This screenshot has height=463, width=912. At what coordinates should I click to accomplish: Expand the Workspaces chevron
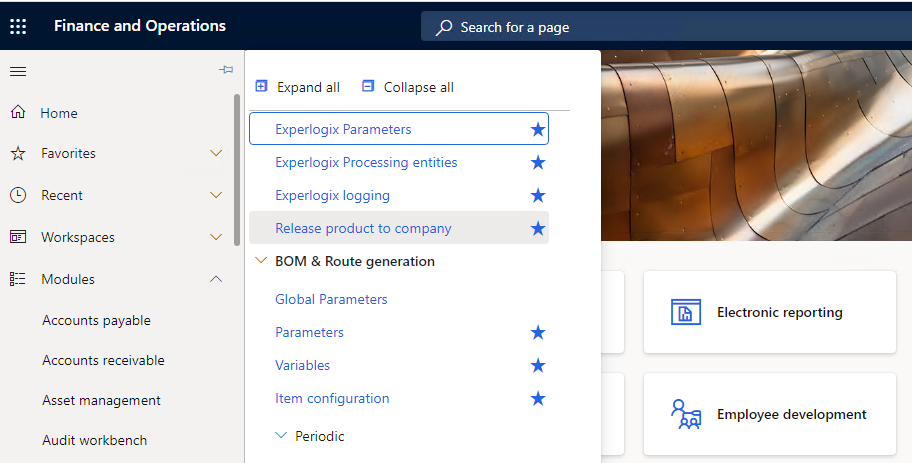click(216, 237)
